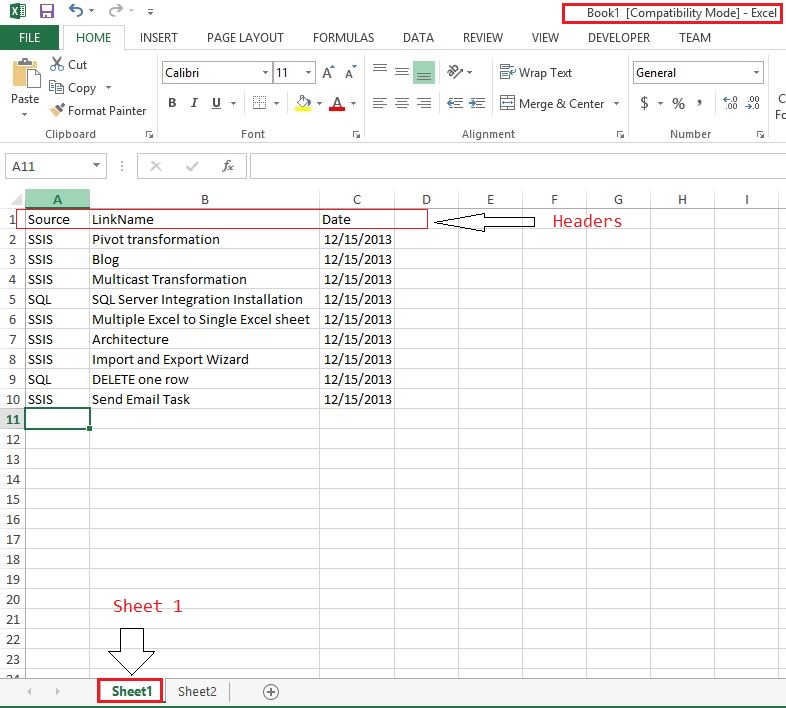This screenshot has height=708, width=786.
Task: Open fill color palette dropdown arrow
Action: [320, 103]
